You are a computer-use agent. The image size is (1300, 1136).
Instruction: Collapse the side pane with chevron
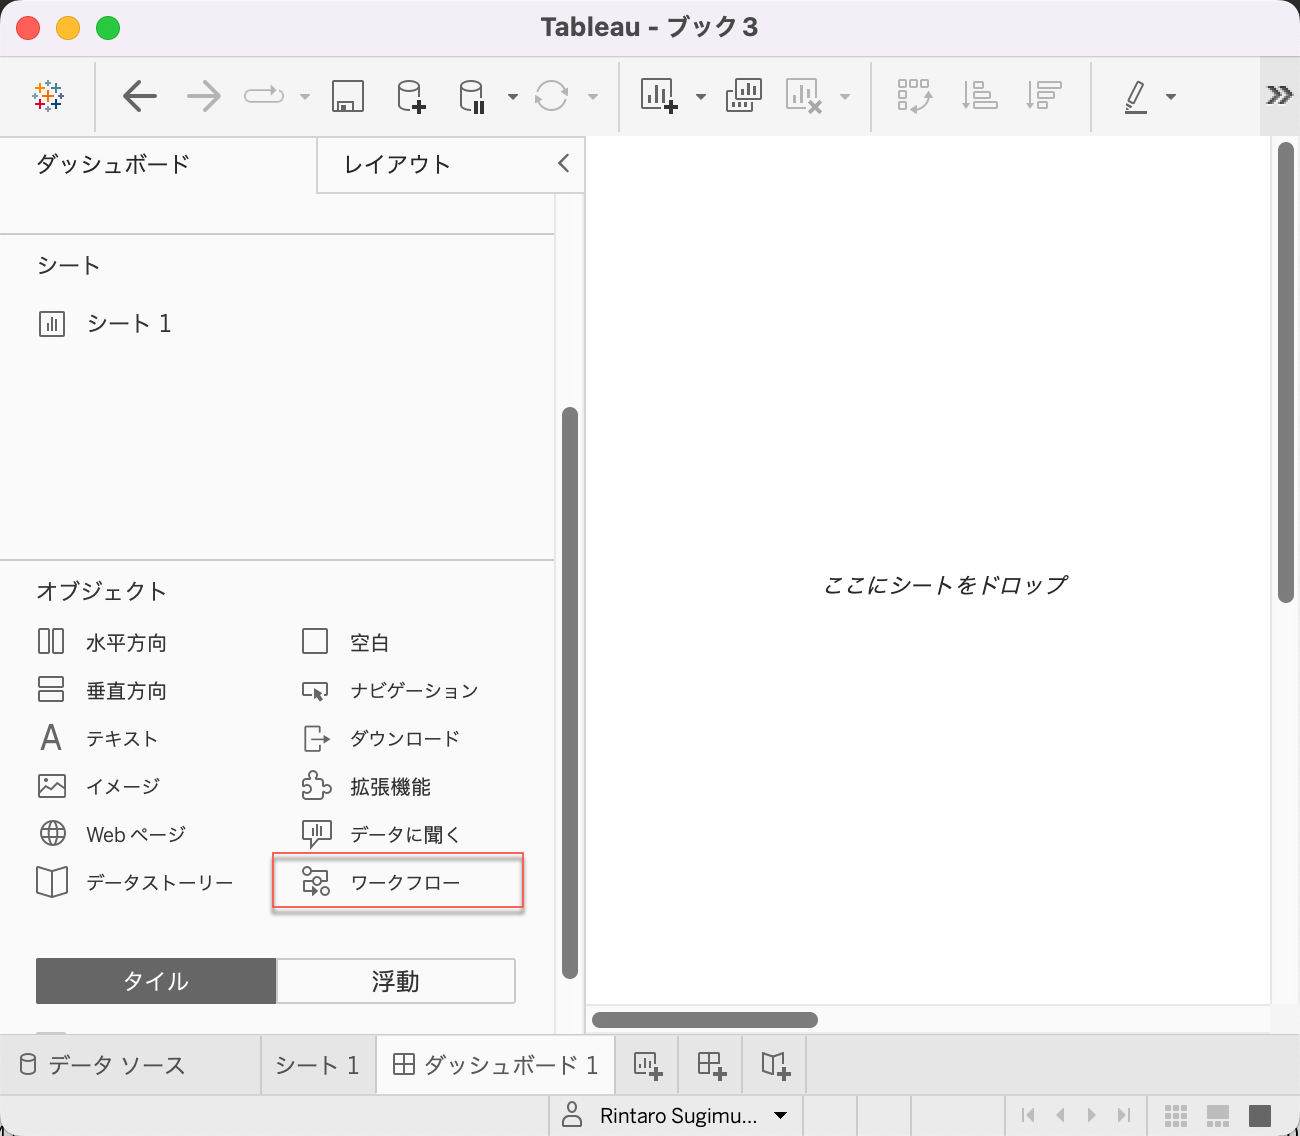[x=563, y=163]
